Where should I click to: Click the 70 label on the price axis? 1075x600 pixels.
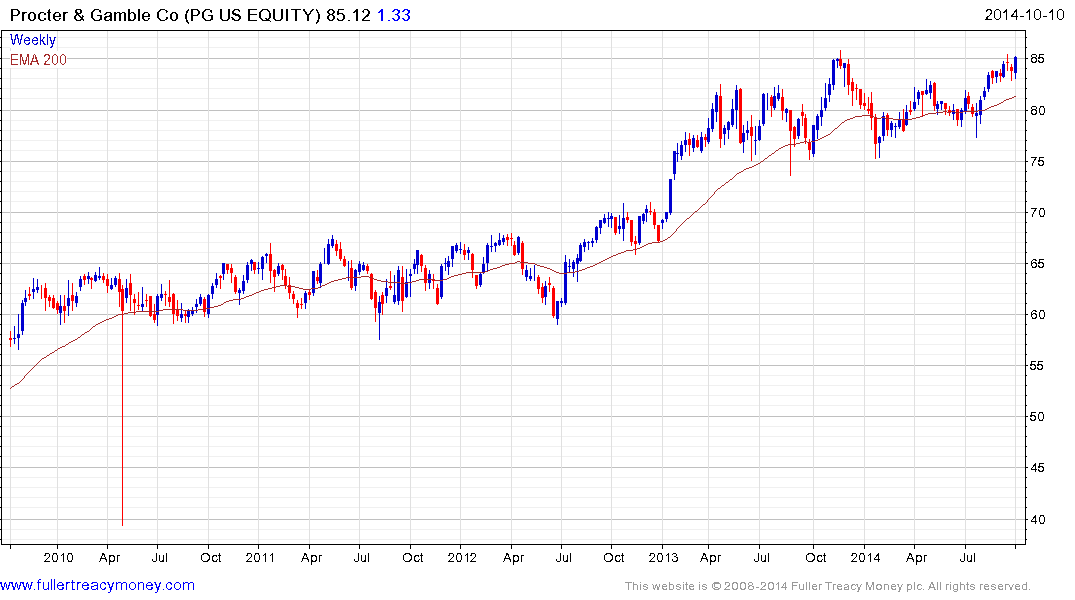(1037, 213)
